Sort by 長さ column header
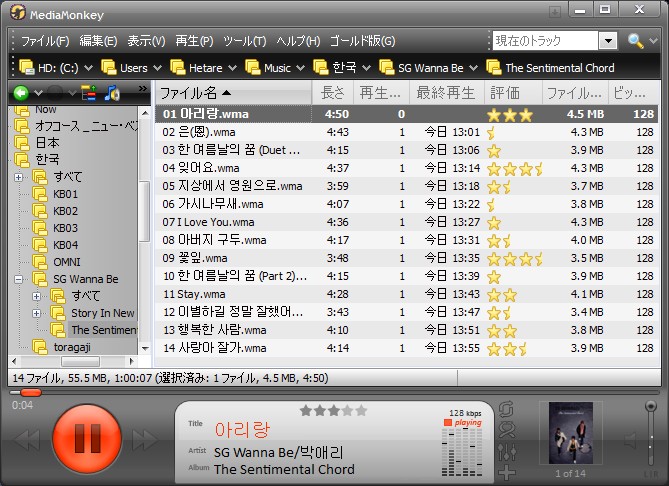Image resolution: width=669 pixels, height=486 pixels. tap(333, 93)
